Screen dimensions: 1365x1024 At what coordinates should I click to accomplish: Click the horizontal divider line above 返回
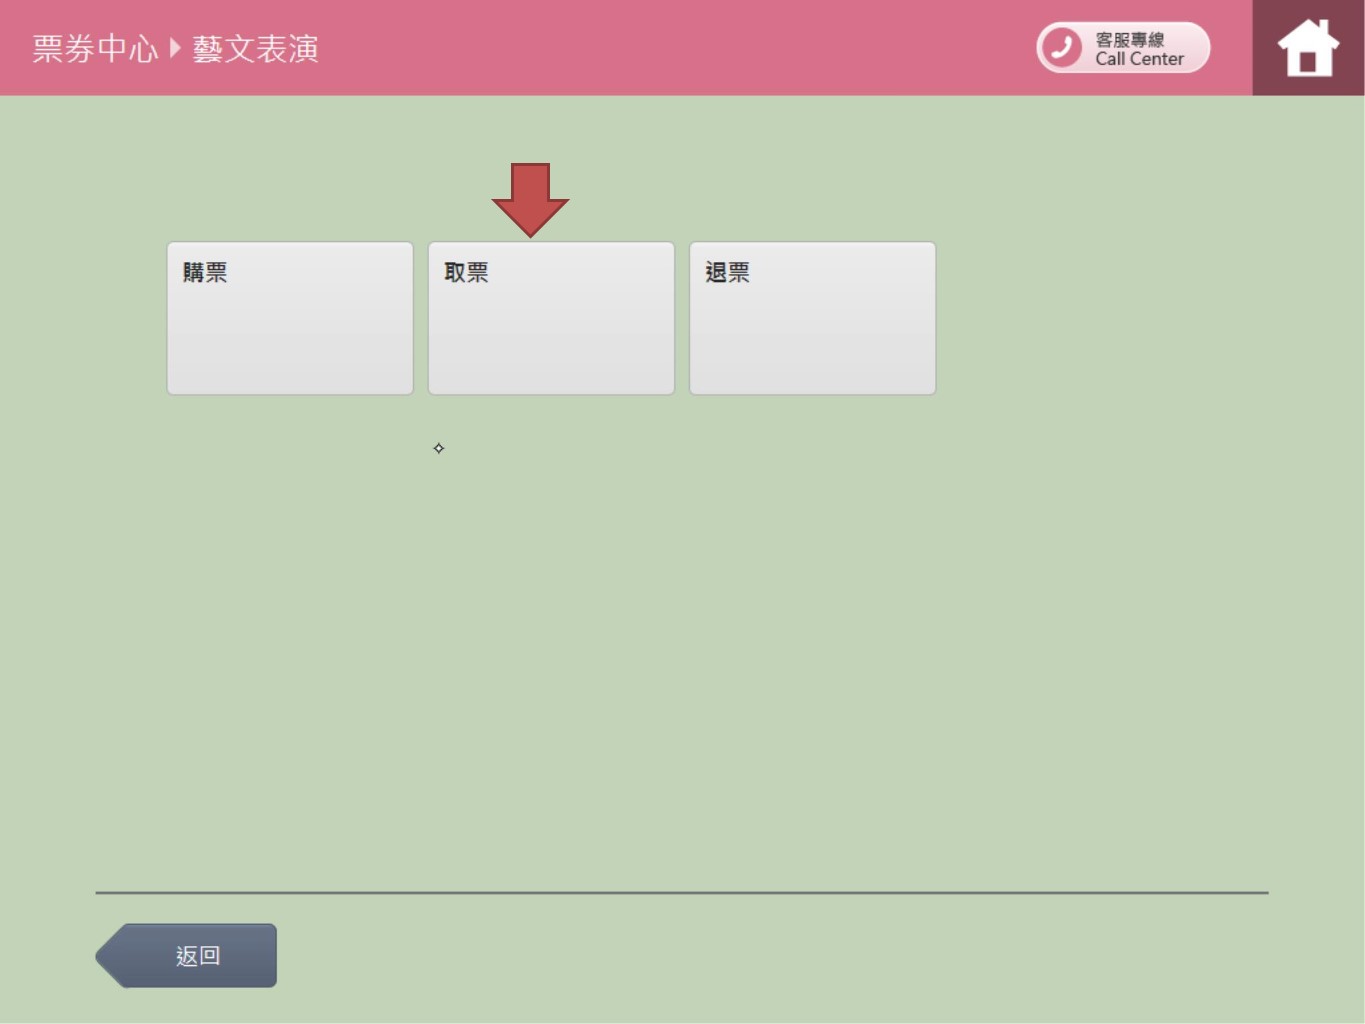[x=682, y=892]
